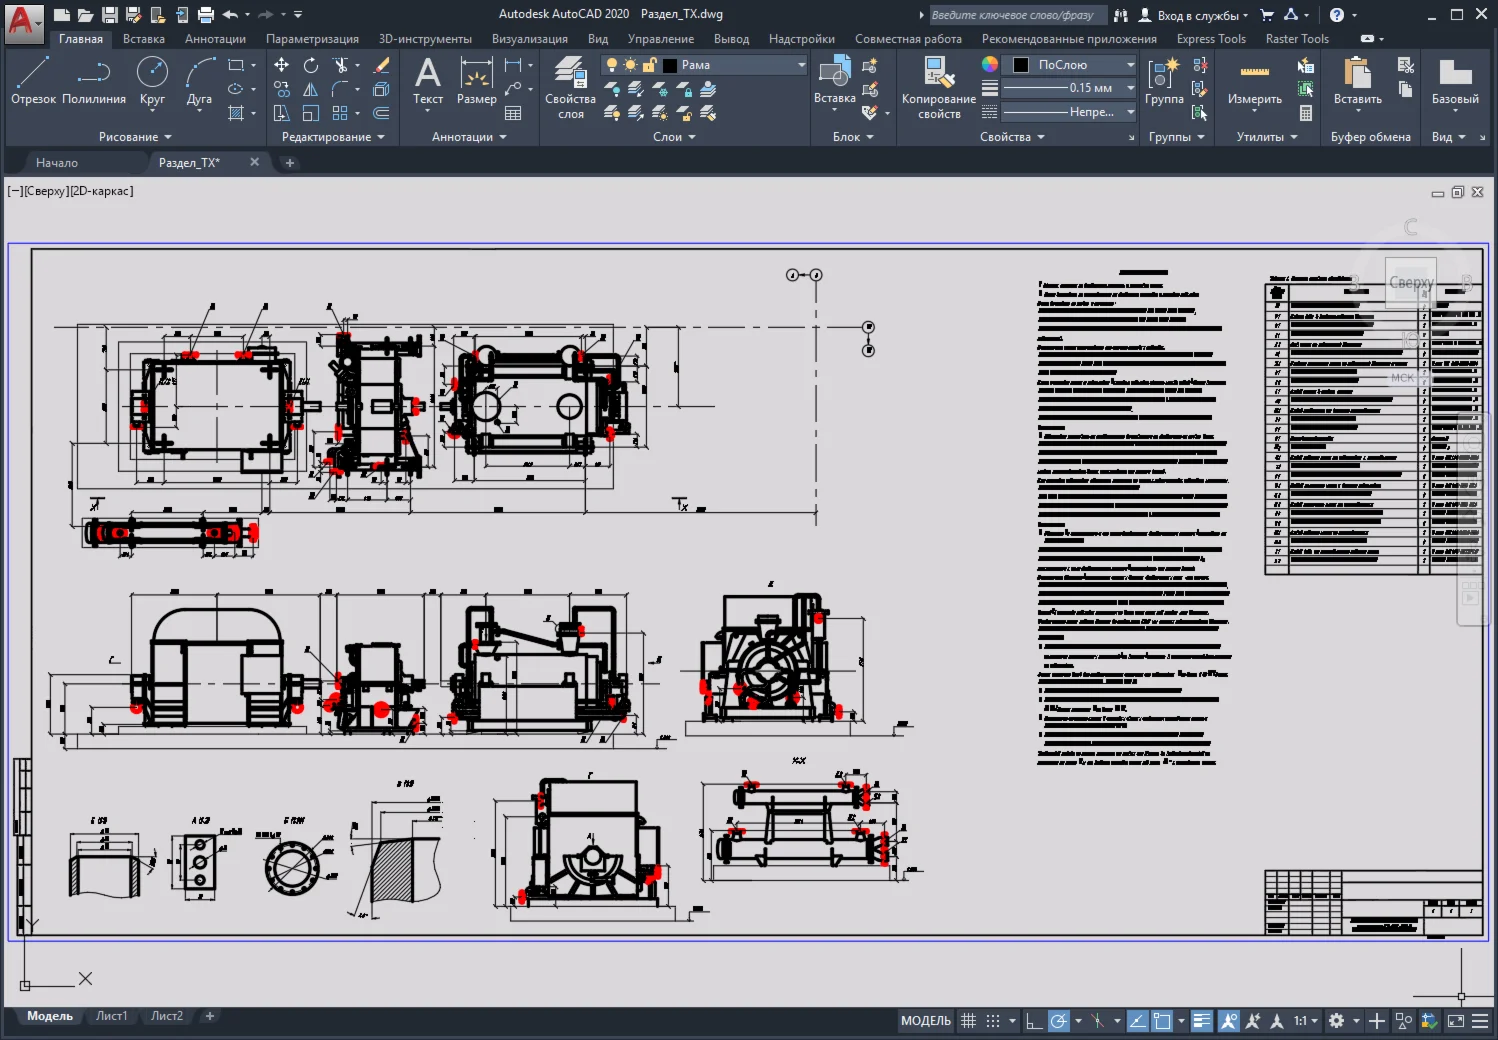Screen dimensions: 1498x1040
Task: Open the 0.15 мм lineweight dropdown
Action: pos(1069,88)
